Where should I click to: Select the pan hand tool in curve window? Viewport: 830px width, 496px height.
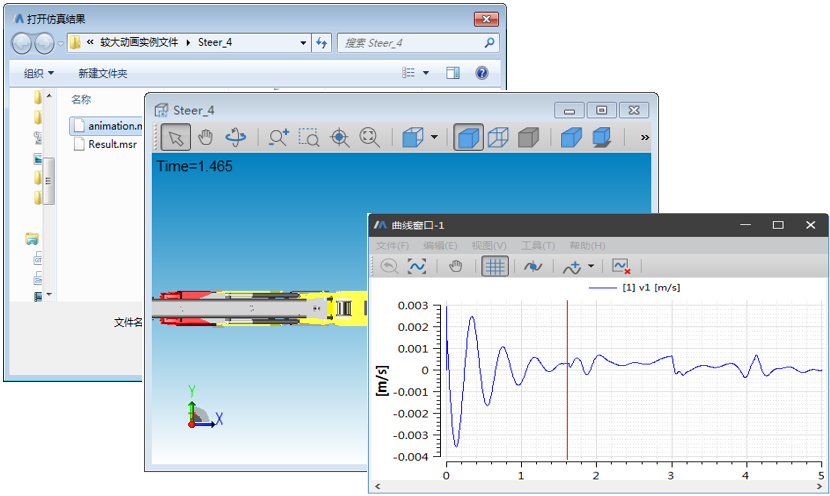click(456, 266)
